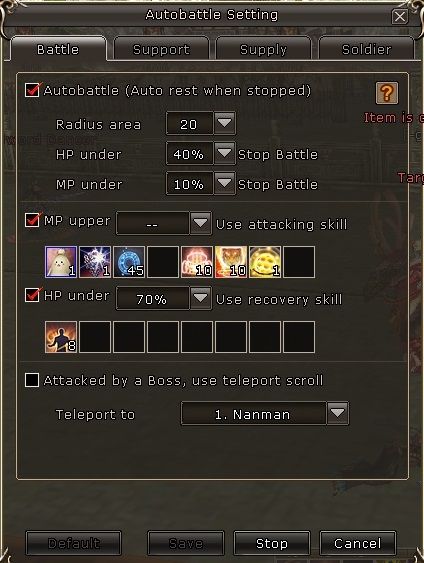424x563 pixels.
Task: Select the yellow dotted disc skill icon
Action: point(265,262)
